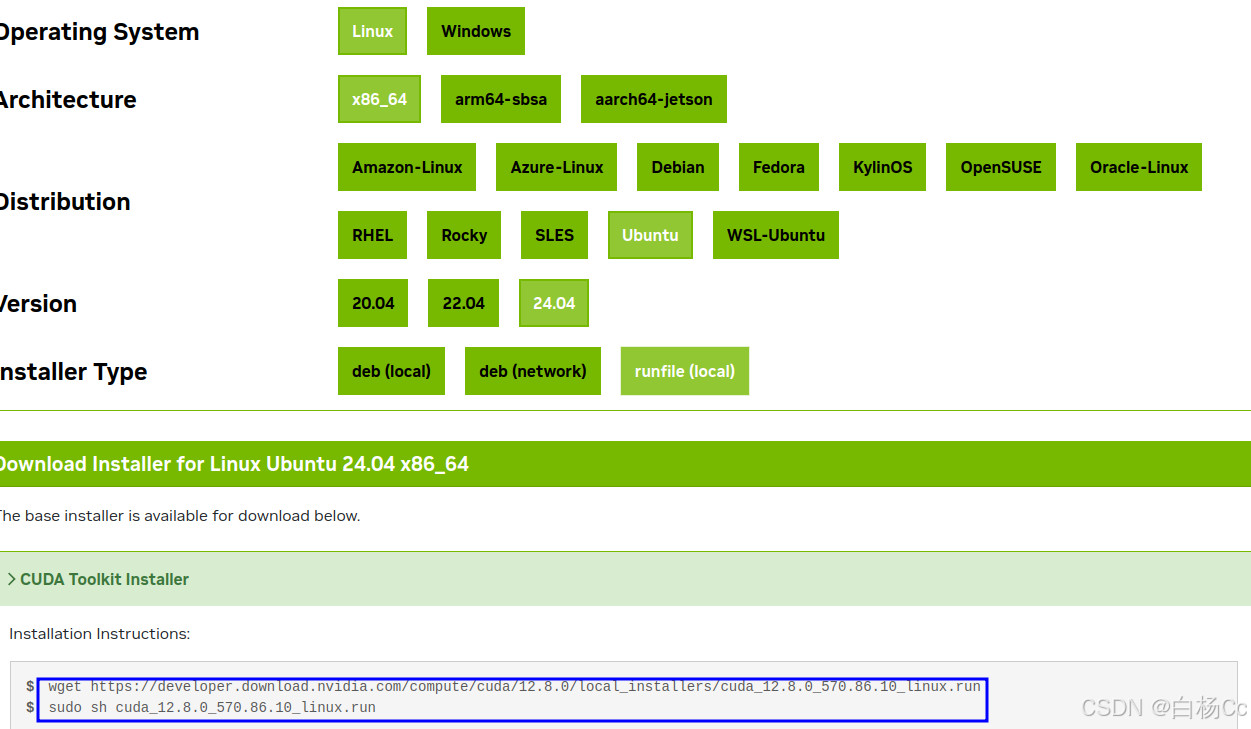Click the base installer availability text
This screenshot has width=1251, height=729.
pyautogui.click(x=178, y=516)
